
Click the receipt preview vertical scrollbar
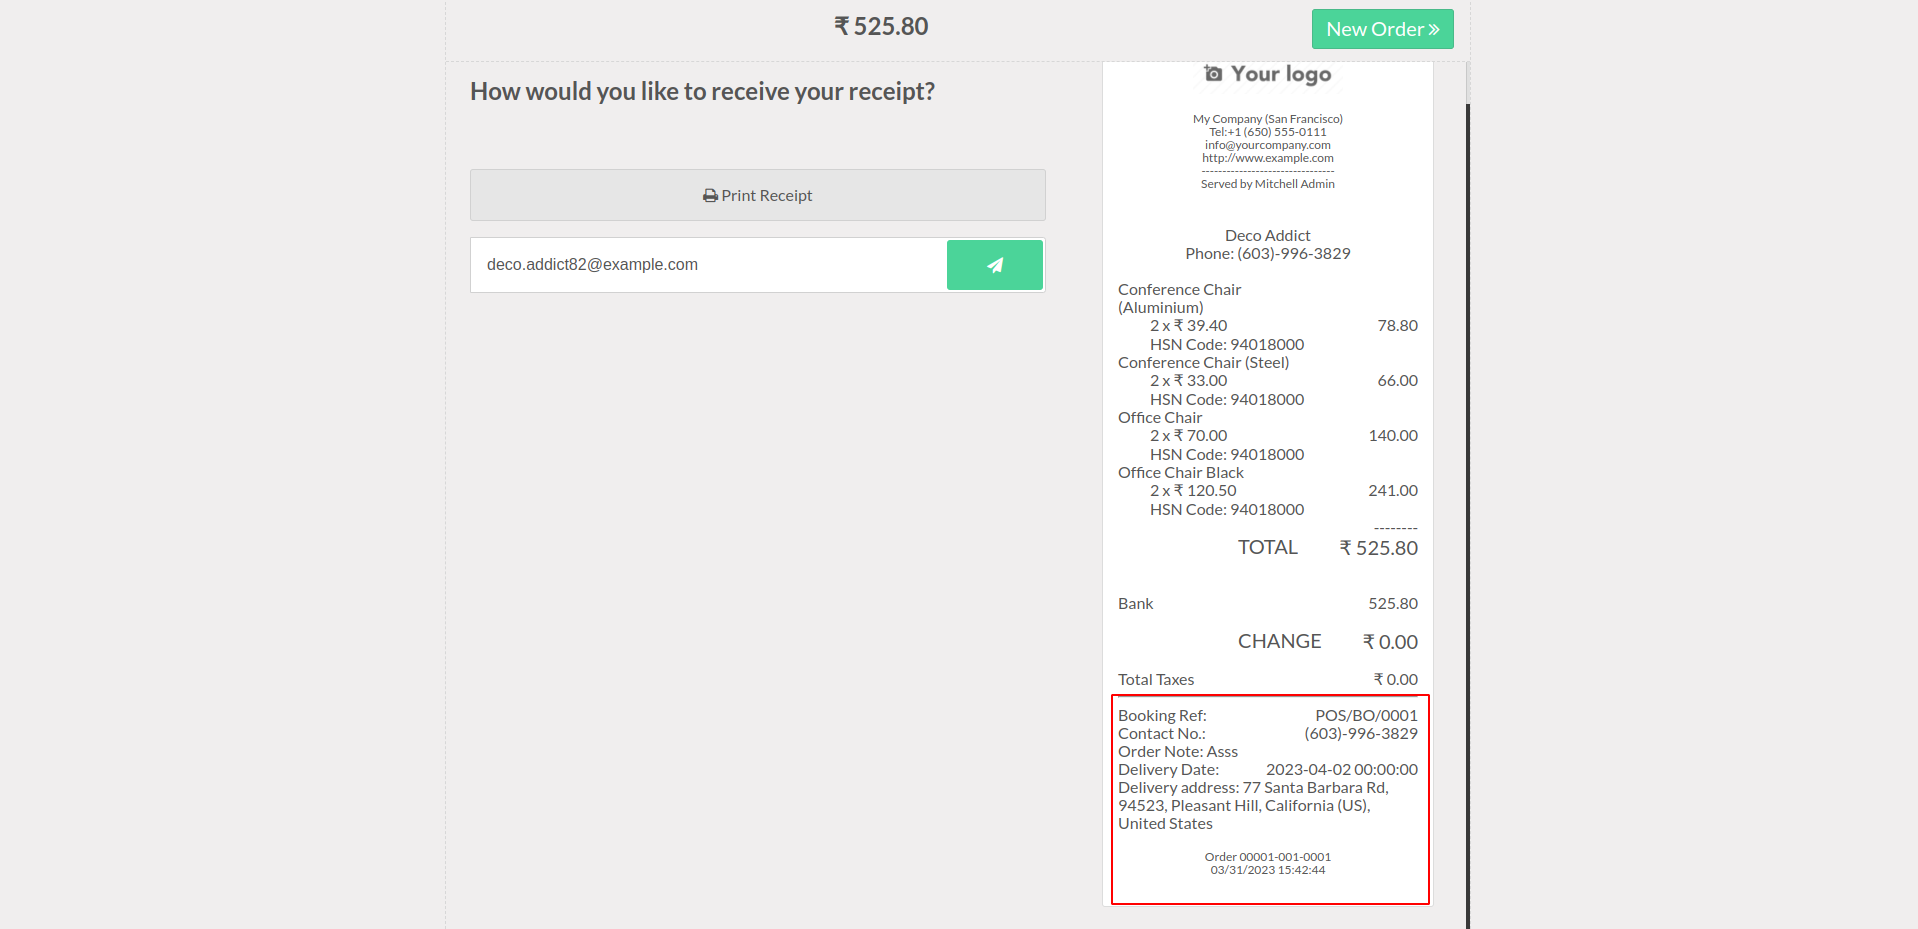click(1467, 500)
